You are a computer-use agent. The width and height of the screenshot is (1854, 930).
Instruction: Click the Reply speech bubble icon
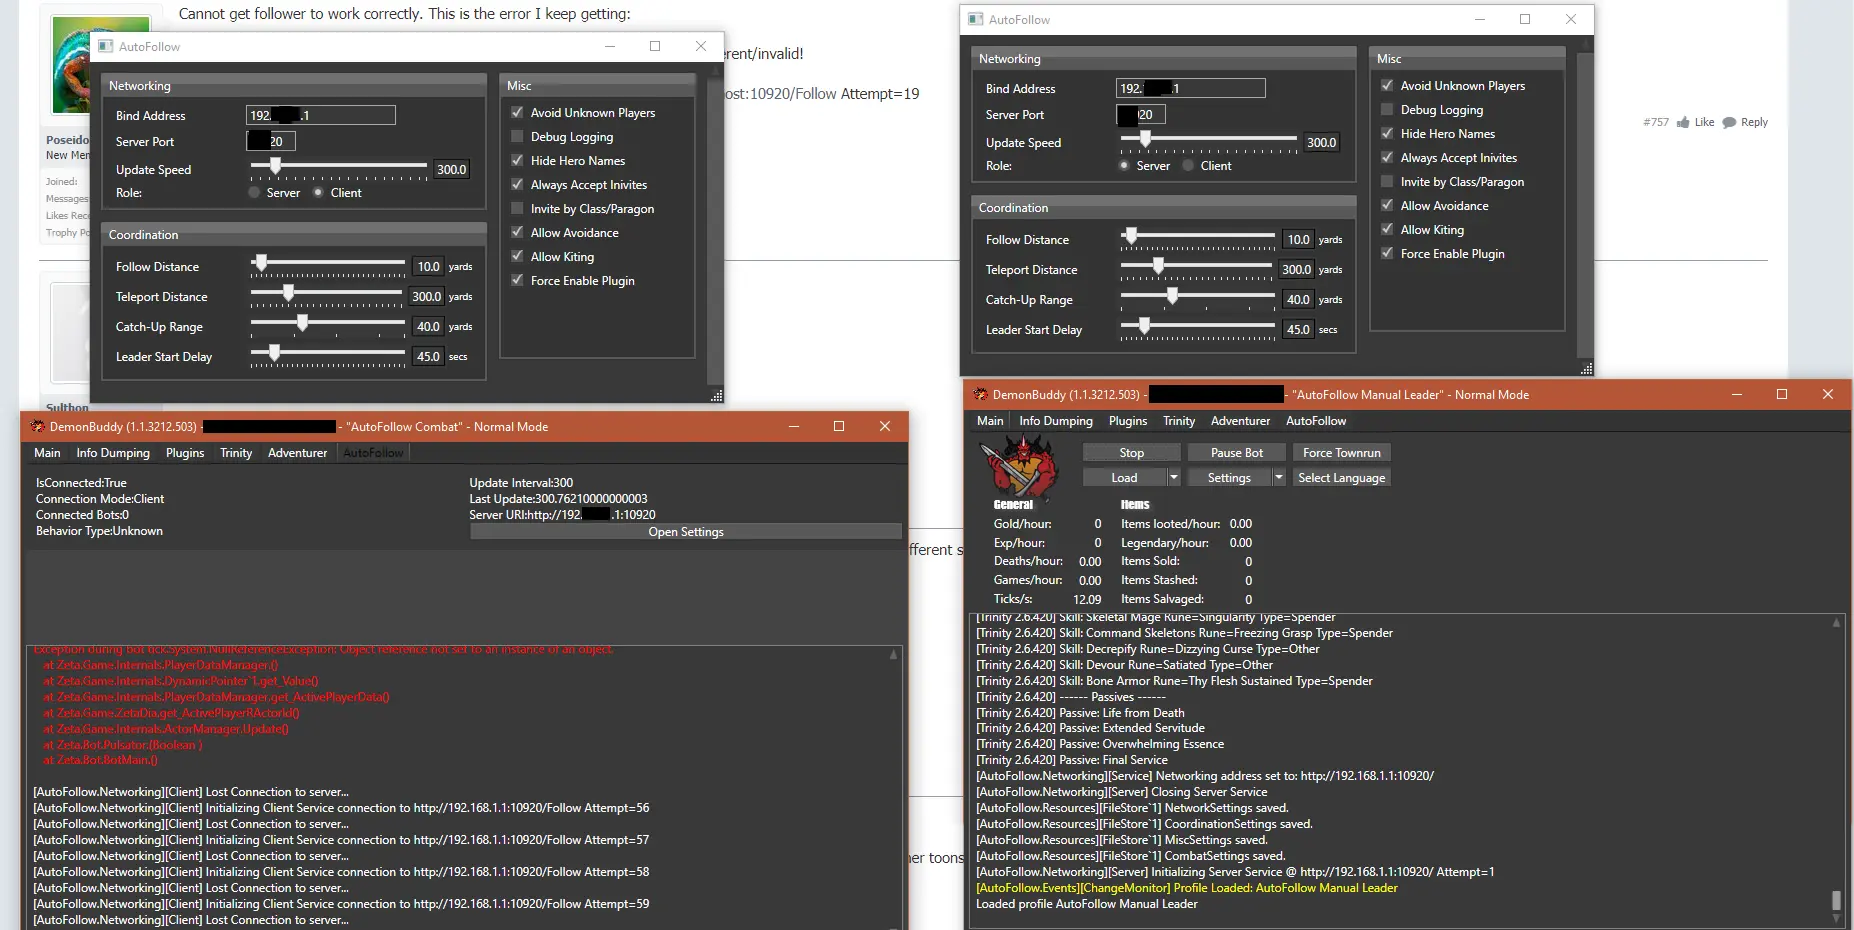point(1729,123)
